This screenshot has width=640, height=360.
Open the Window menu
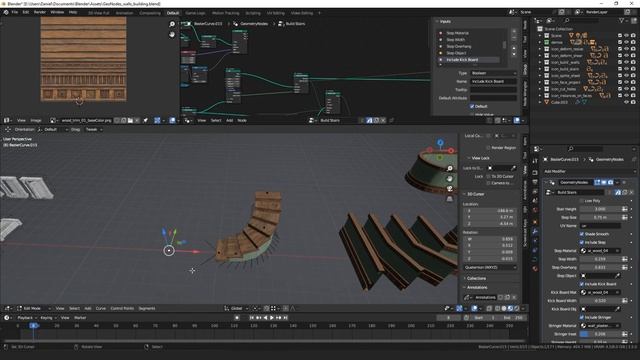[x=57, y=12]
